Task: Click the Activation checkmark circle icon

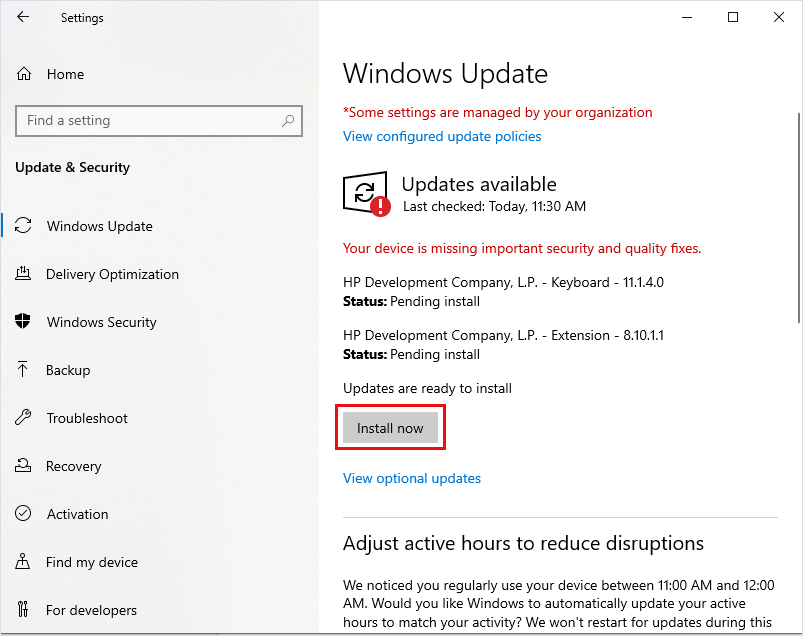Action: [x=23, y=513]
